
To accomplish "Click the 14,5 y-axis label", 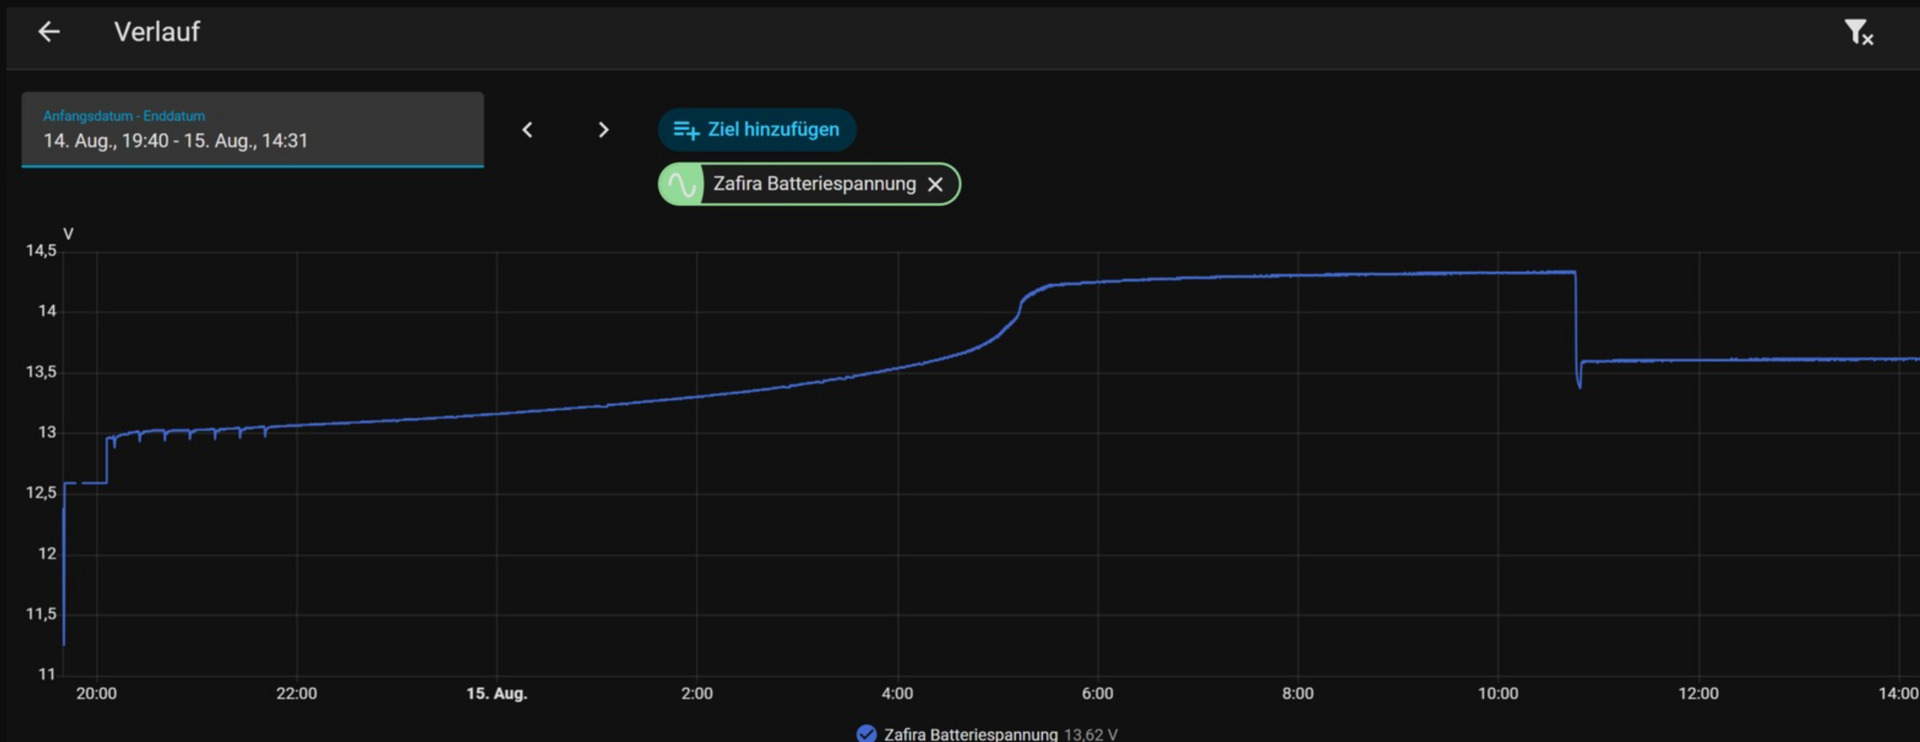I will point(41,250).
